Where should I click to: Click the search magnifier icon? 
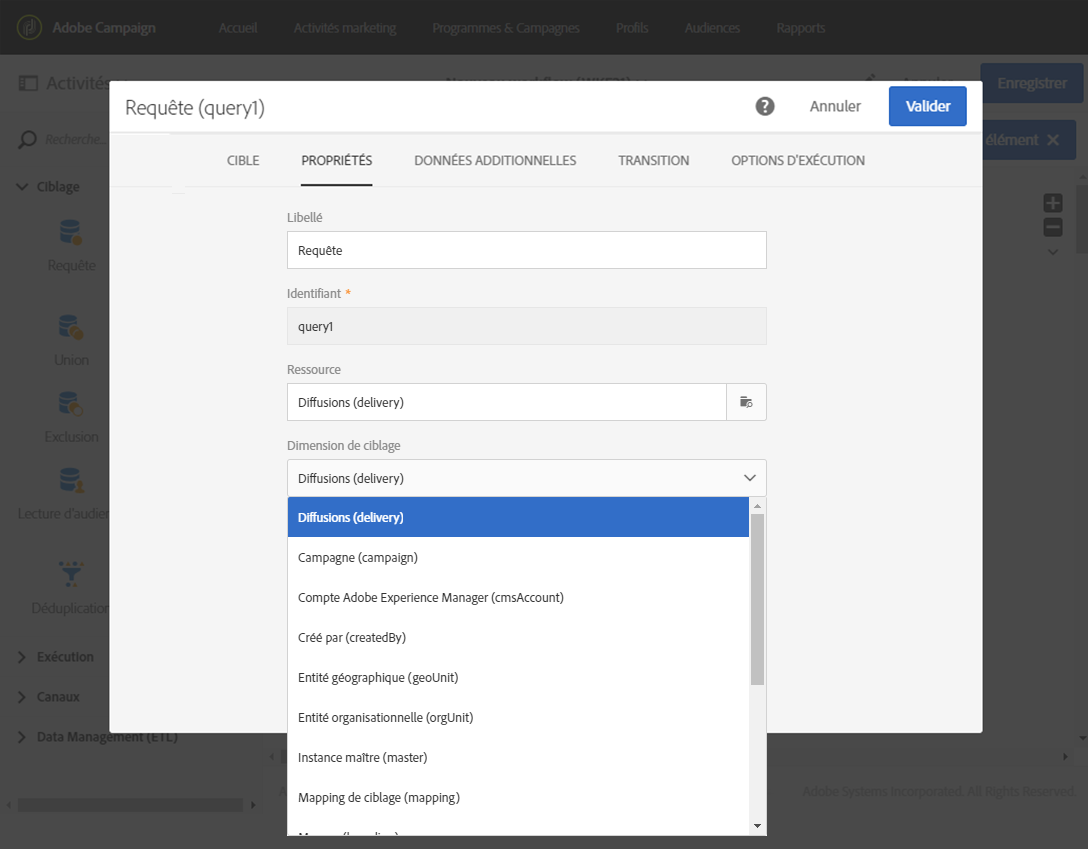(x=28, y=140)
